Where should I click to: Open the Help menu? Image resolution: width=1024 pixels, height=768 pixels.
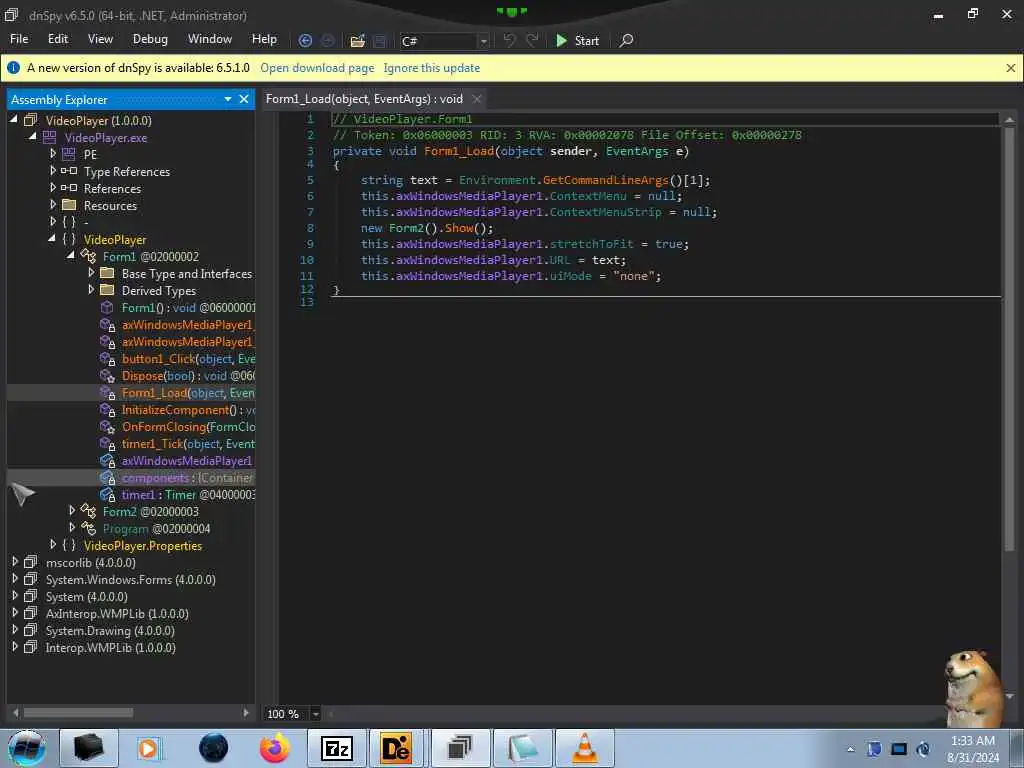pyautogui.click(x=264, y=39)
